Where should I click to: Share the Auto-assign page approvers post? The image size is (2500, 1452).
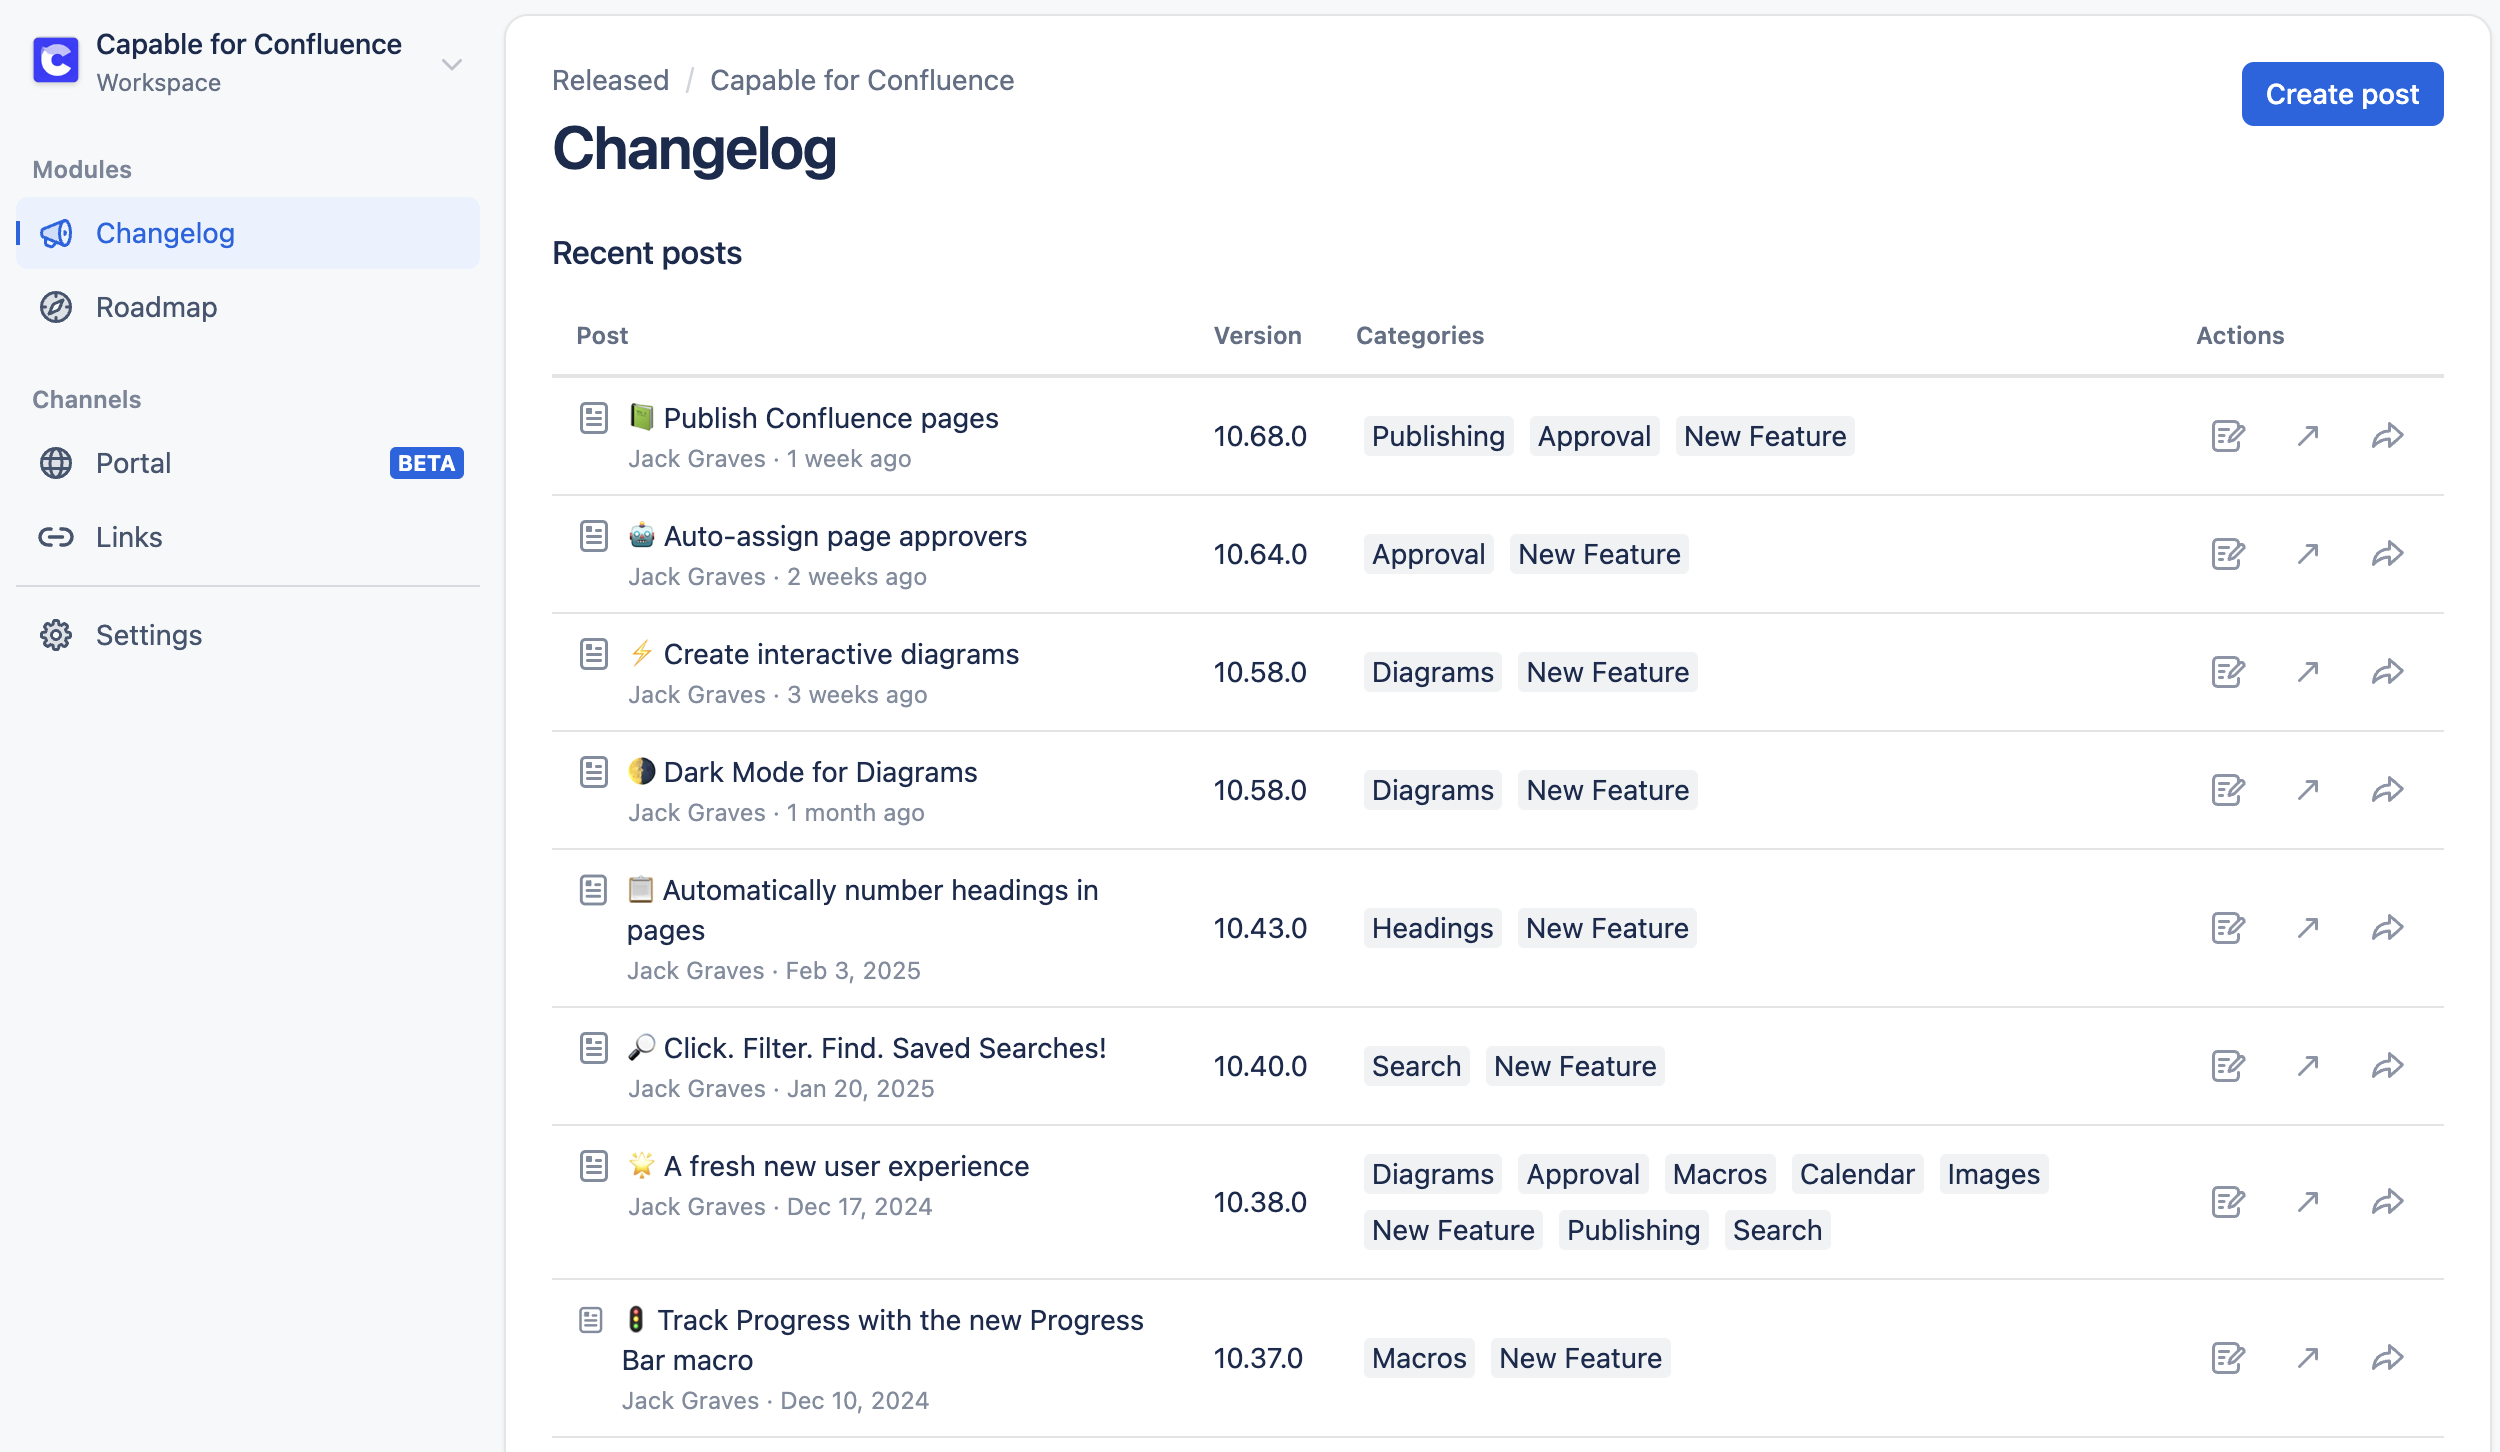[2388, 554]
